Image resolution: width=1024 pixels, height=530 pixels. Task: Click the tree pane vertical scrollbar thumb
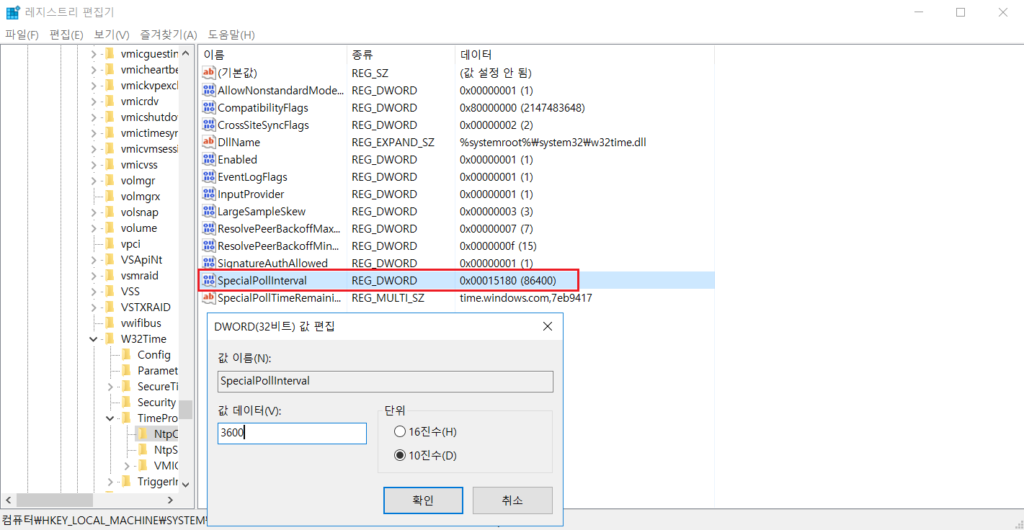tap(186, 409)
